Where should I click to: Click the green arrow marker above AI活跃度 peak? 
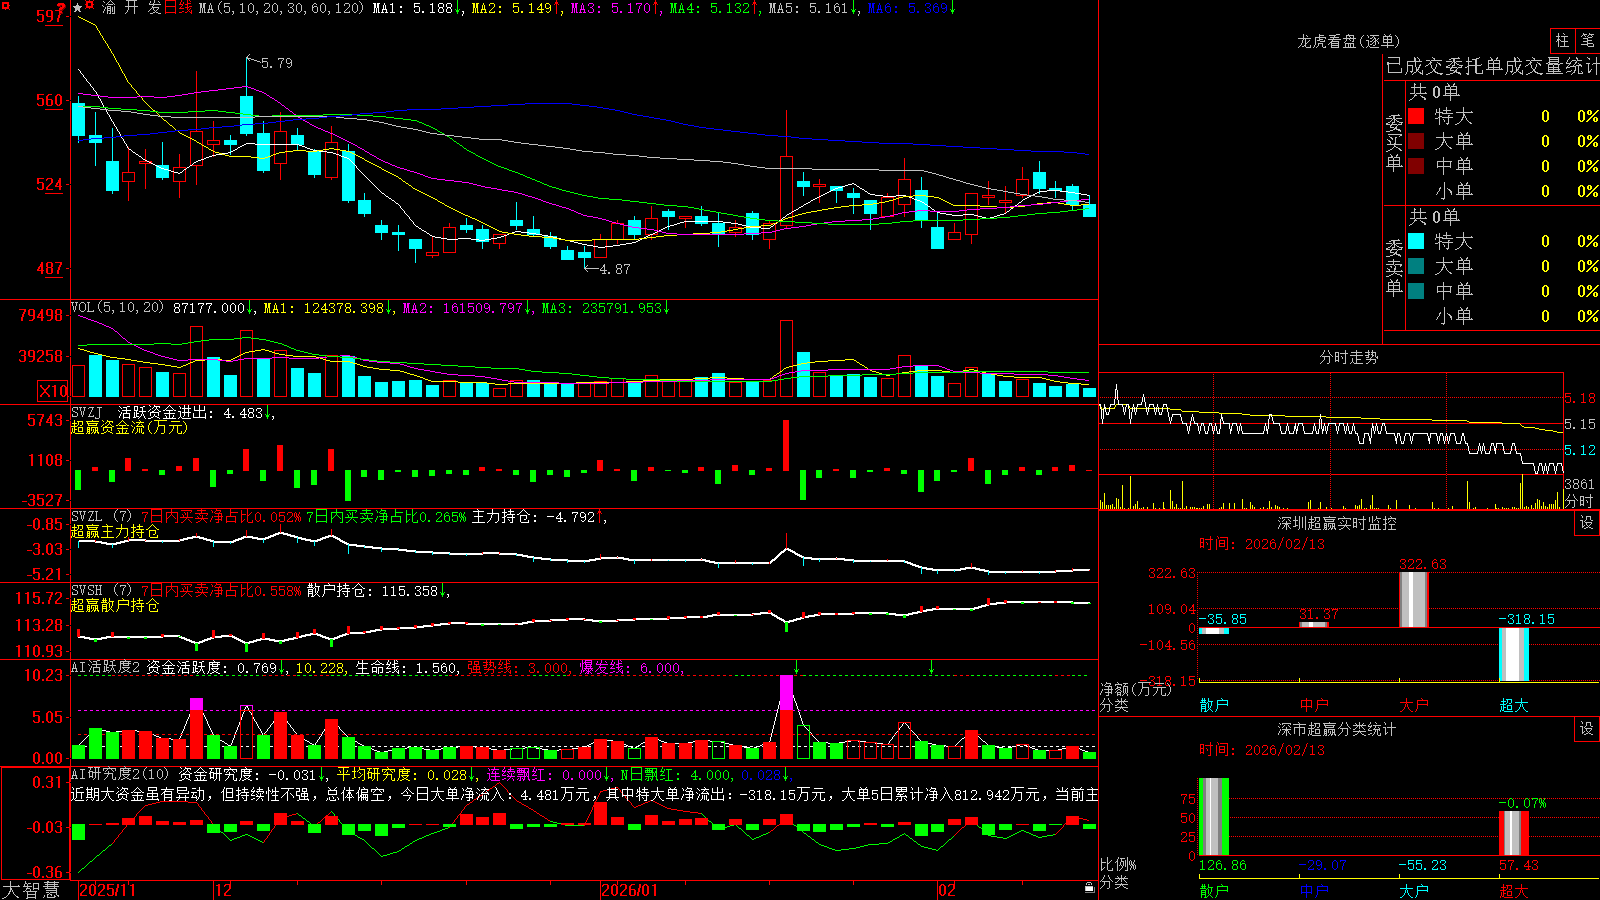[x=796, y=667]
